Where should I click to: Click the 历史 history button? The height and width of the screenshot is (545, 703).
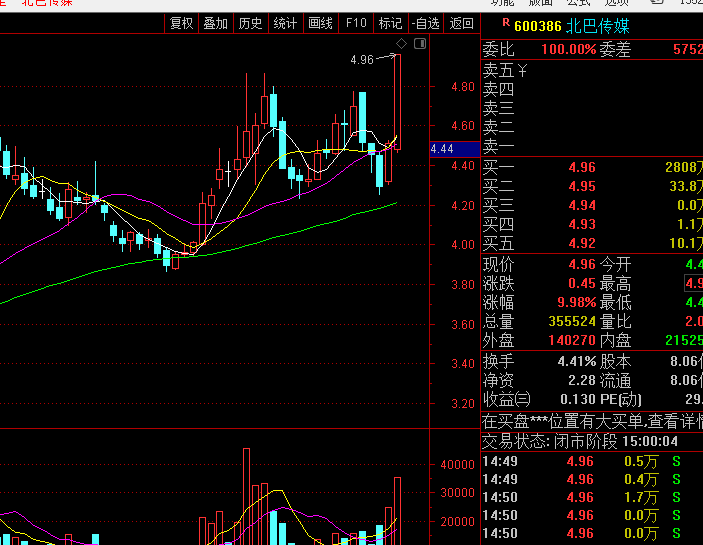[x=250, y=23]
